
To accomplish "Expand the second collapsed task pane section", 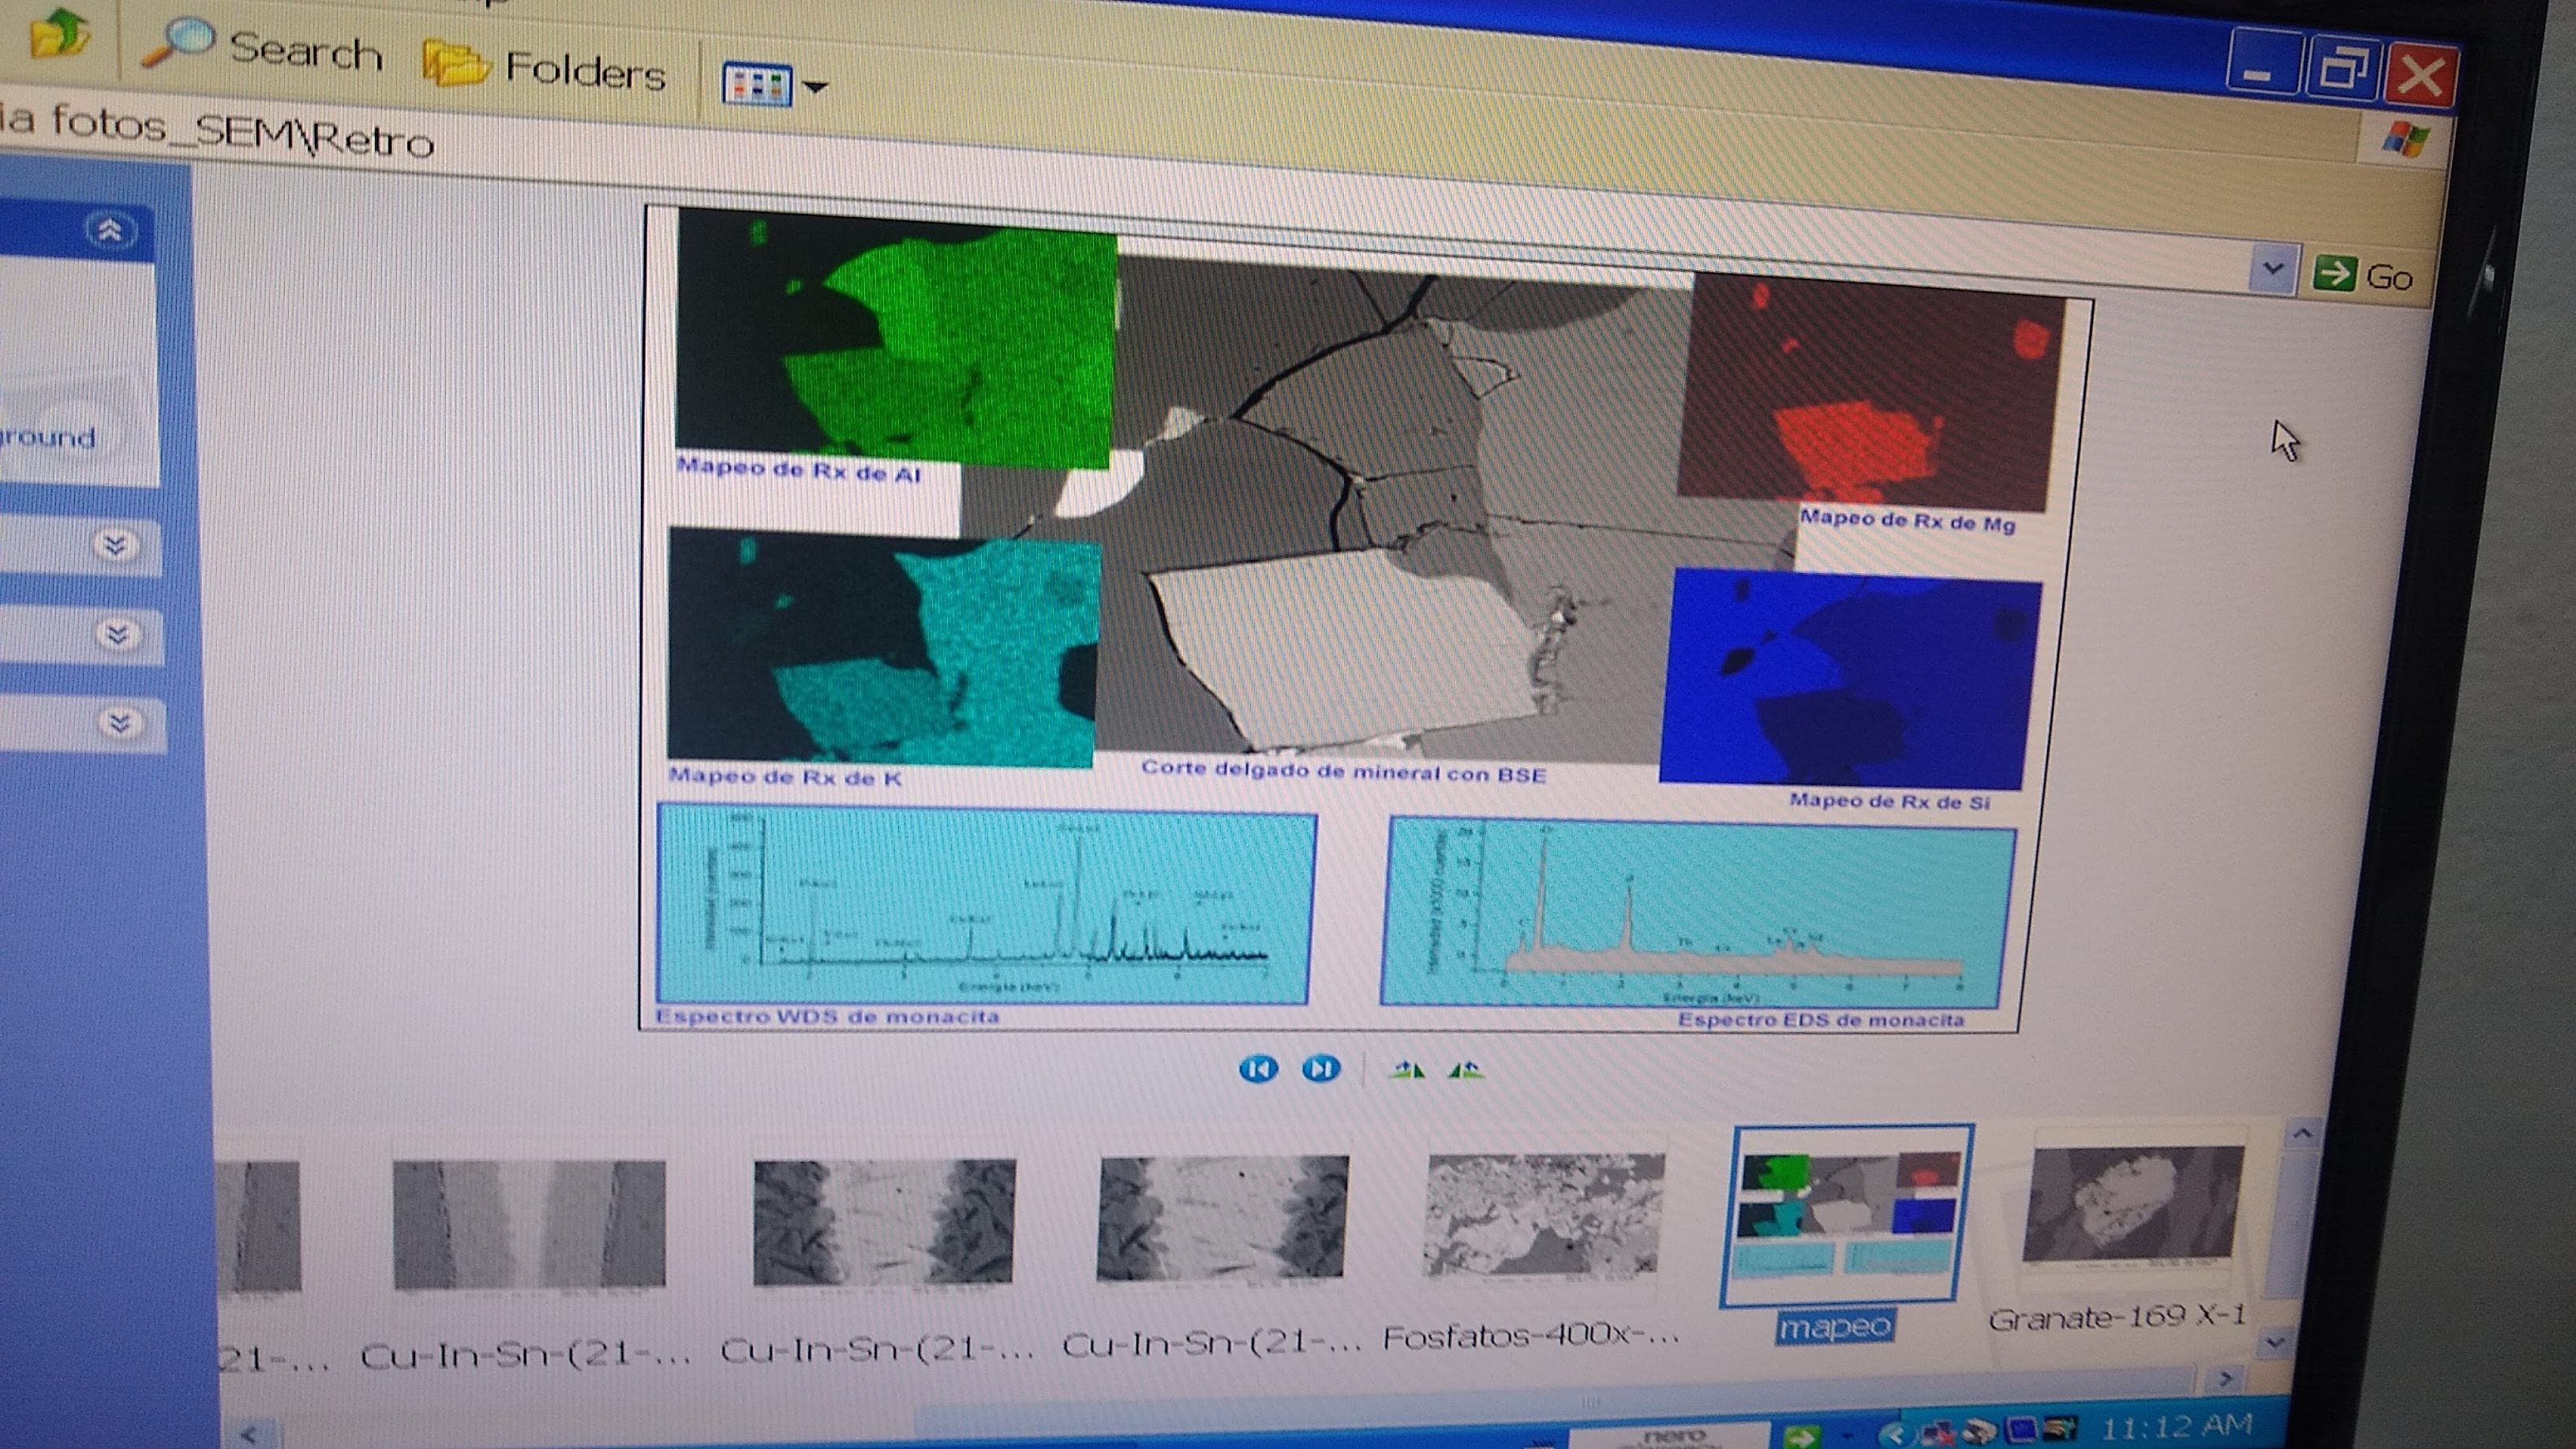I will tap(117, 634).
